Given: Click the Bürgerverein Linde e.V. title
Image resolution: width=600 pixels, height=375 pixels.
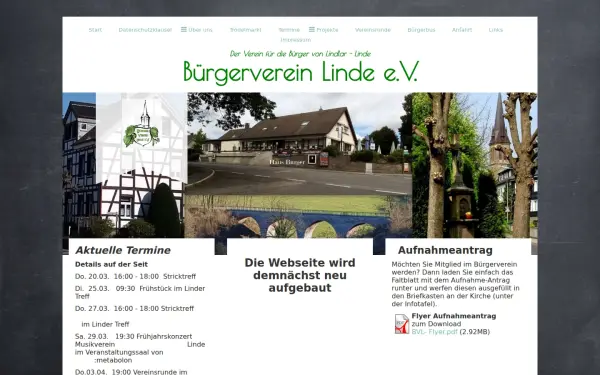Looking at the screenshot, I should coord(301,72).
